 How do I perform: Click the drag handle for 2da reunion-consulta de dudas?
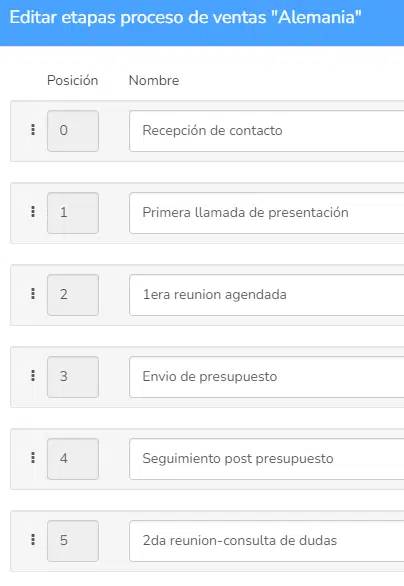33,540
